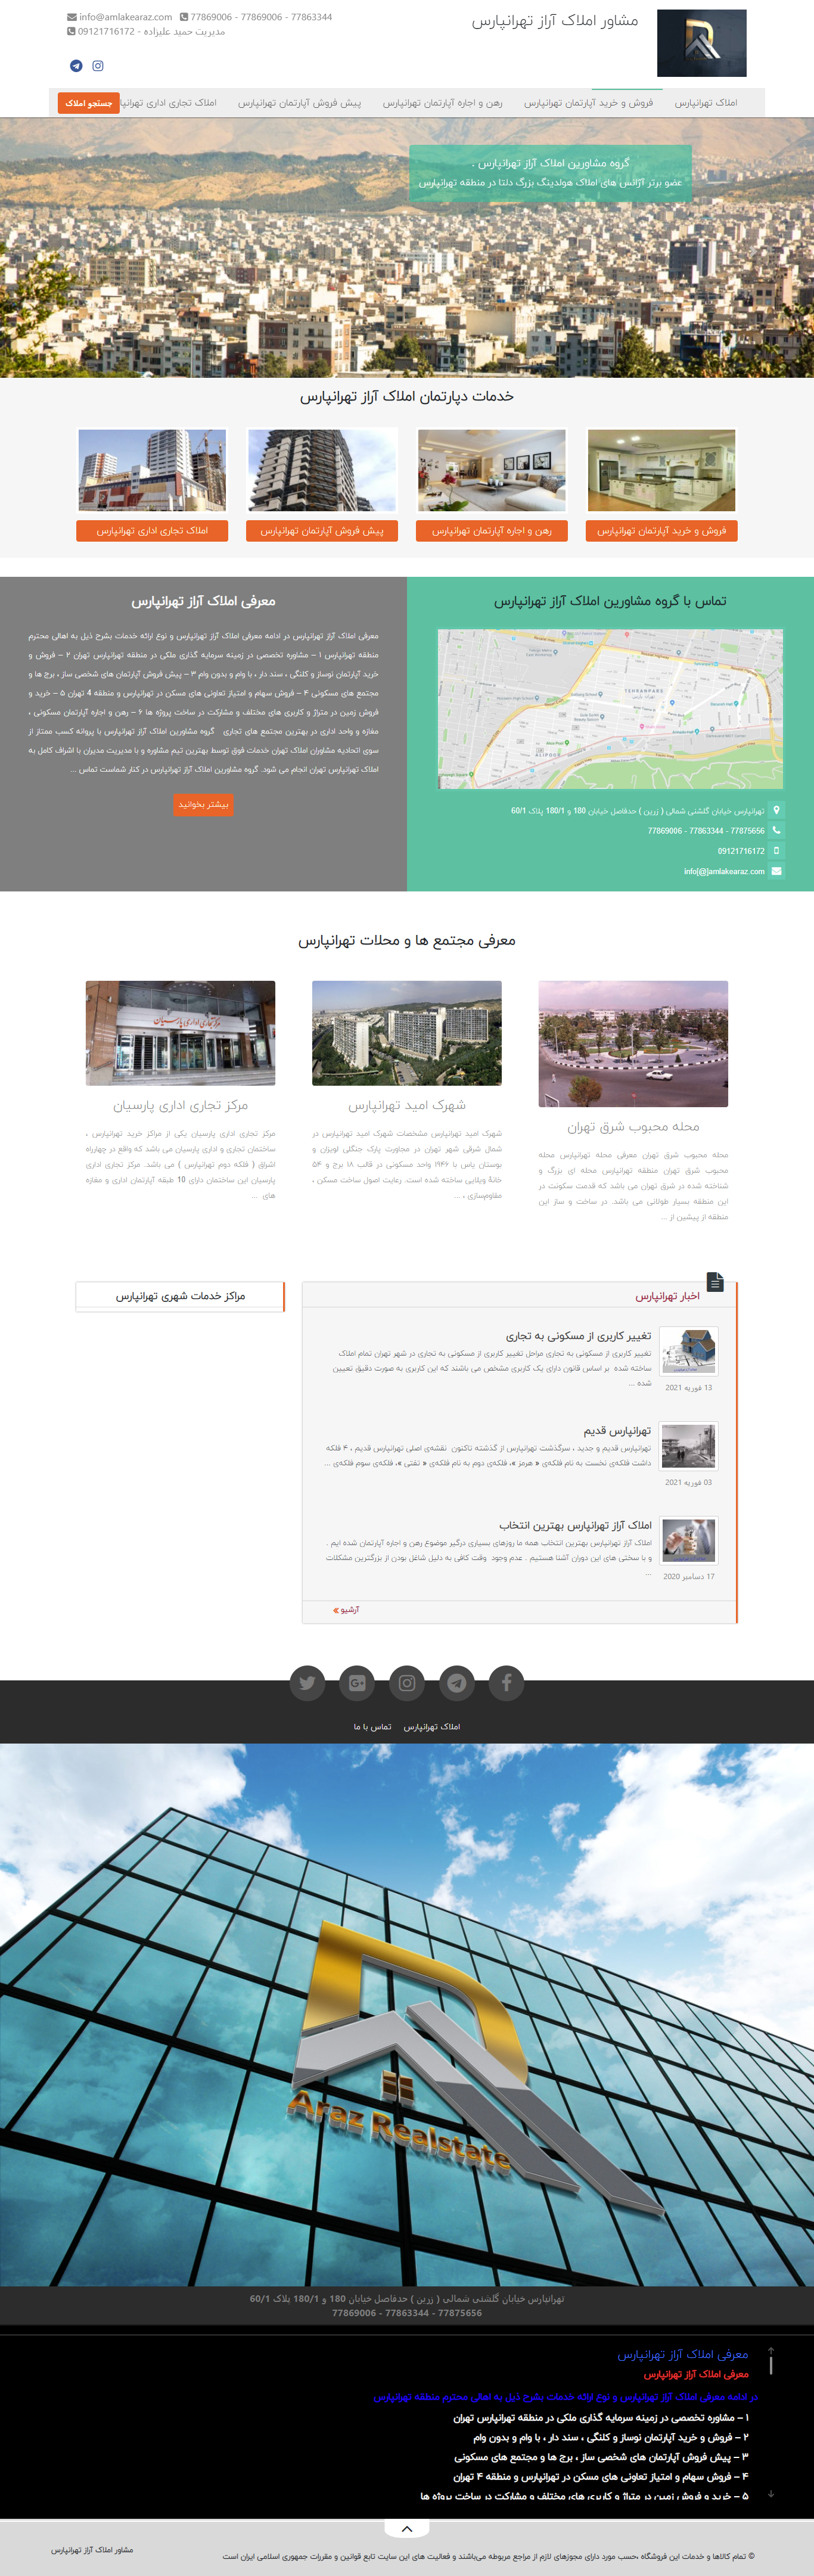814x2576 pixels.
Task: Click the mobile icon beside 09121716172 in header
Action: tap(71, 31)
